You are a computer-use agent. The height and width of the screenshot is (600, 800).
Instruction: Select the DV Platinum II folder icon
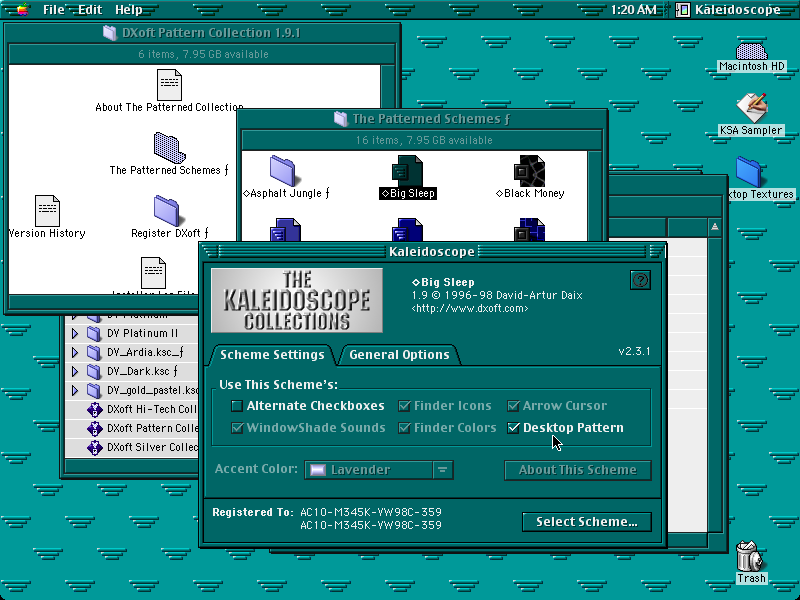pyautogui.click(x=94, y=333)
